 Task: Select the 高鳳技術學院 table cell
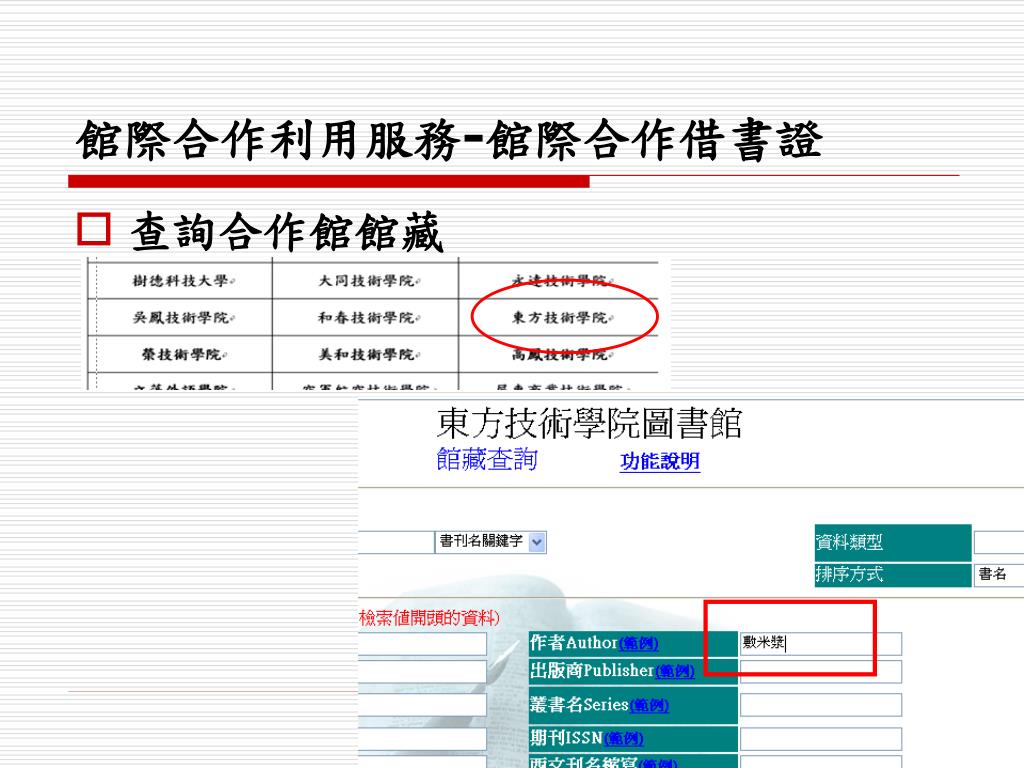558,355
